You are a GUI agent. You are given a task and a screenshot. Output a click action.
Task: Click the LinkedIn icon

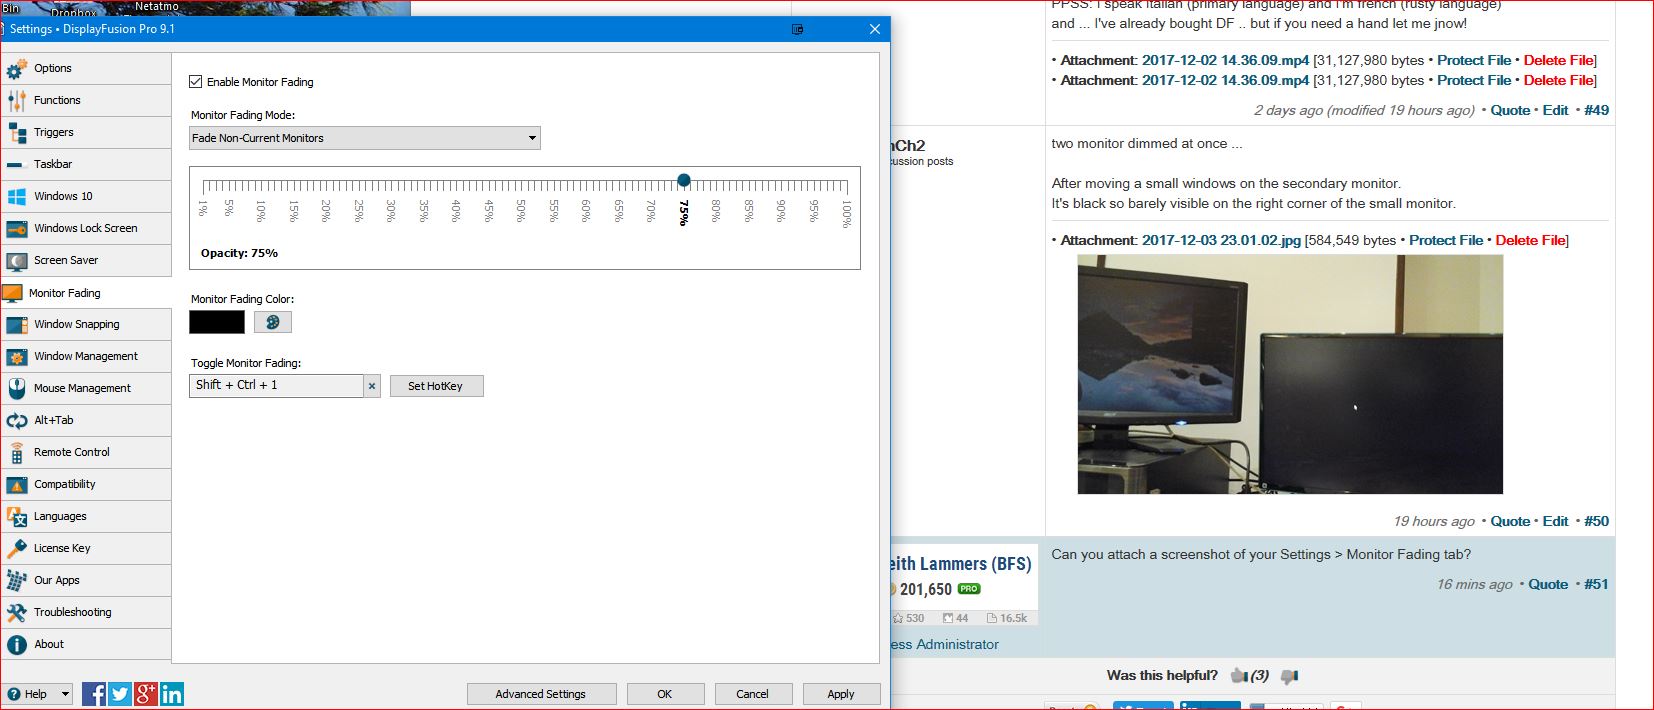pos(172,694)
